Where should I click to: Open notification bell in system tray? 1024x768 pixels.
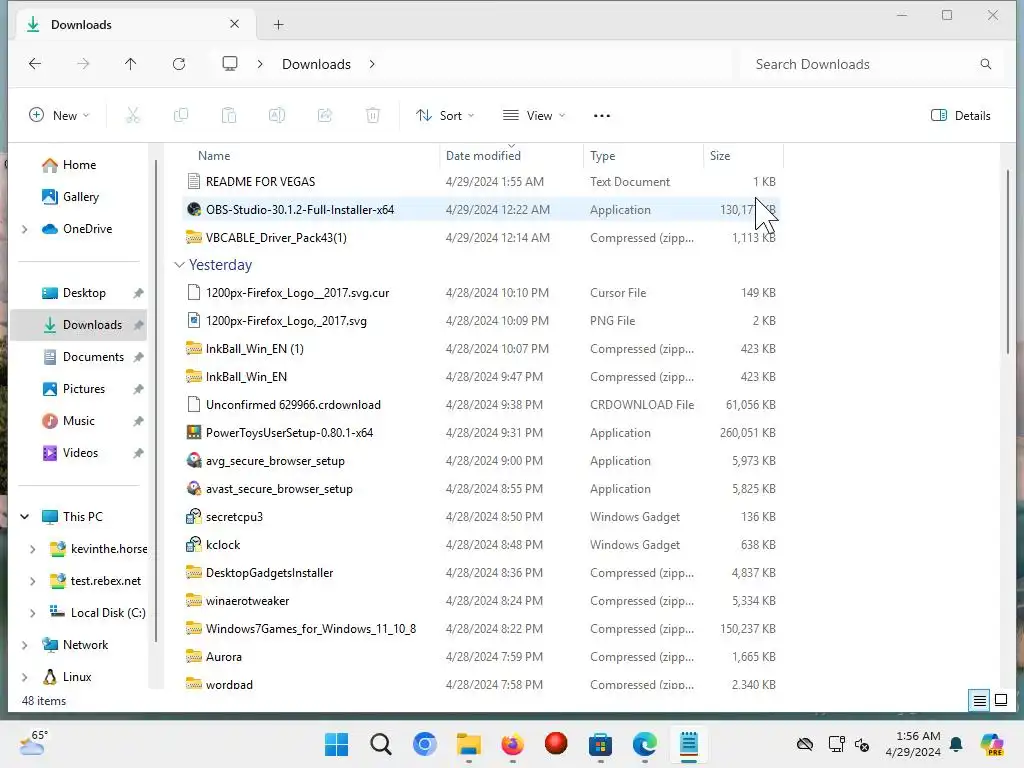click(956, 744)
